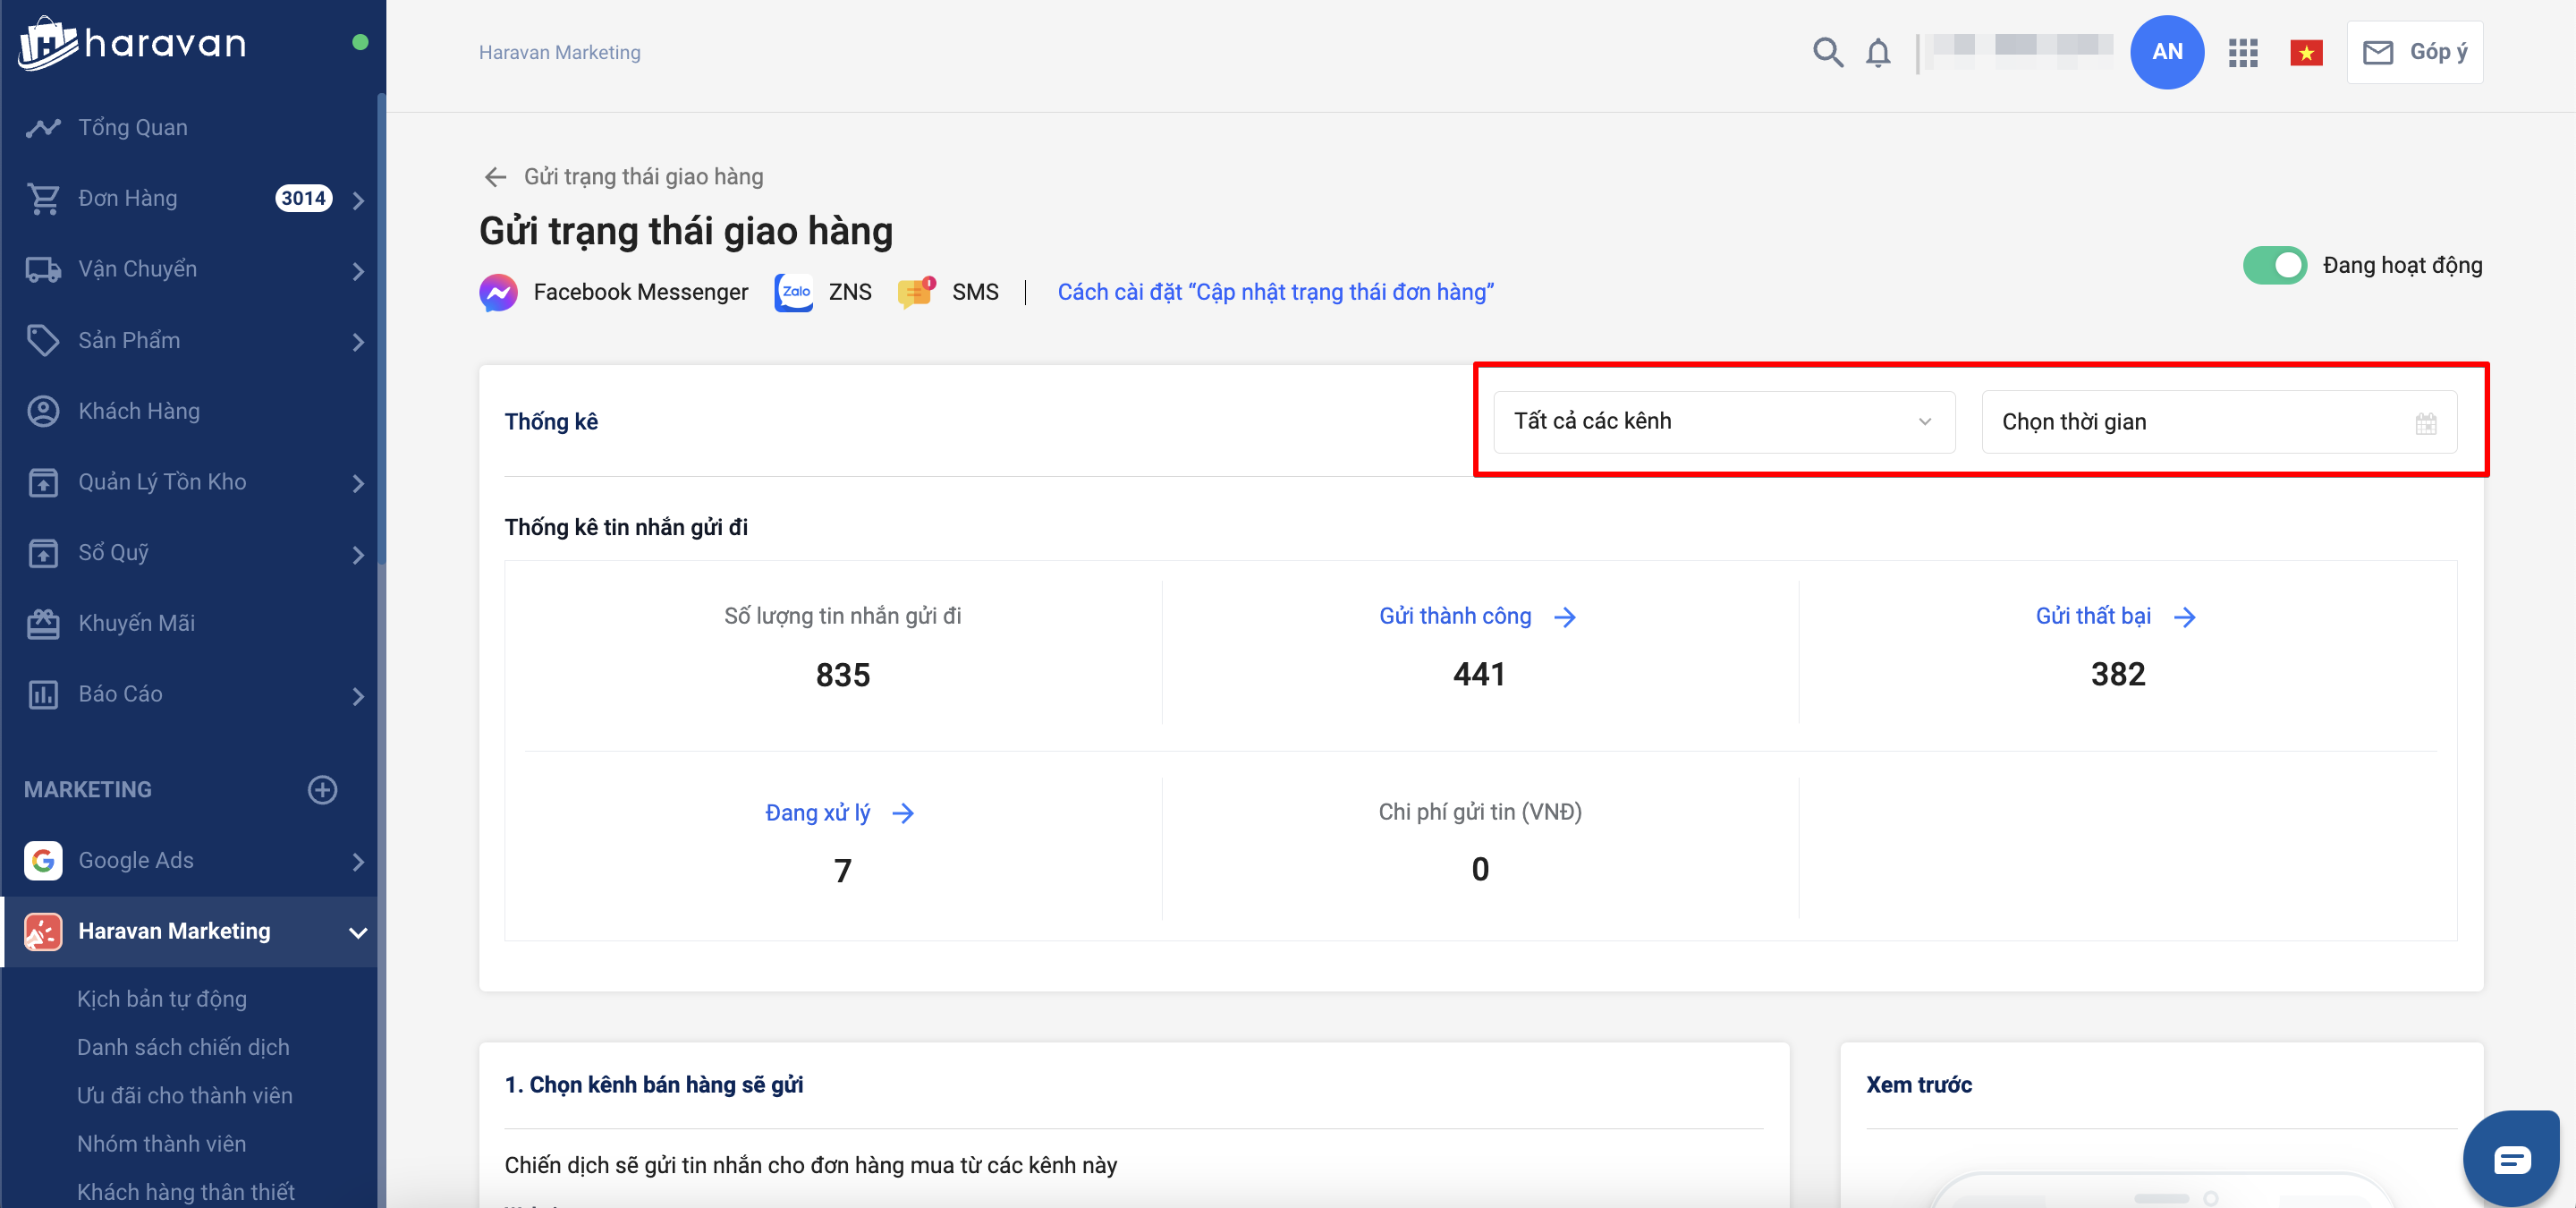Image resolution: width=2576 pixels, height=1208 pixels.
Task: Add marketing app with plus icon
Action: pyautogui.click(x=322, y=789)
